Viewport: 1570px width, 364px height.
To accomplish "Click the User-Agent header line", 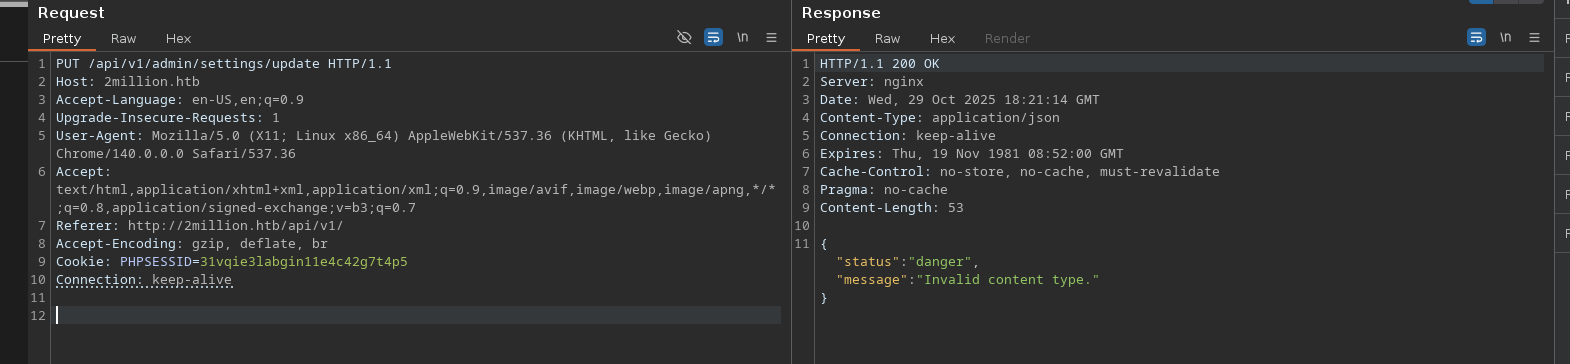I will [x=384, y=135].
